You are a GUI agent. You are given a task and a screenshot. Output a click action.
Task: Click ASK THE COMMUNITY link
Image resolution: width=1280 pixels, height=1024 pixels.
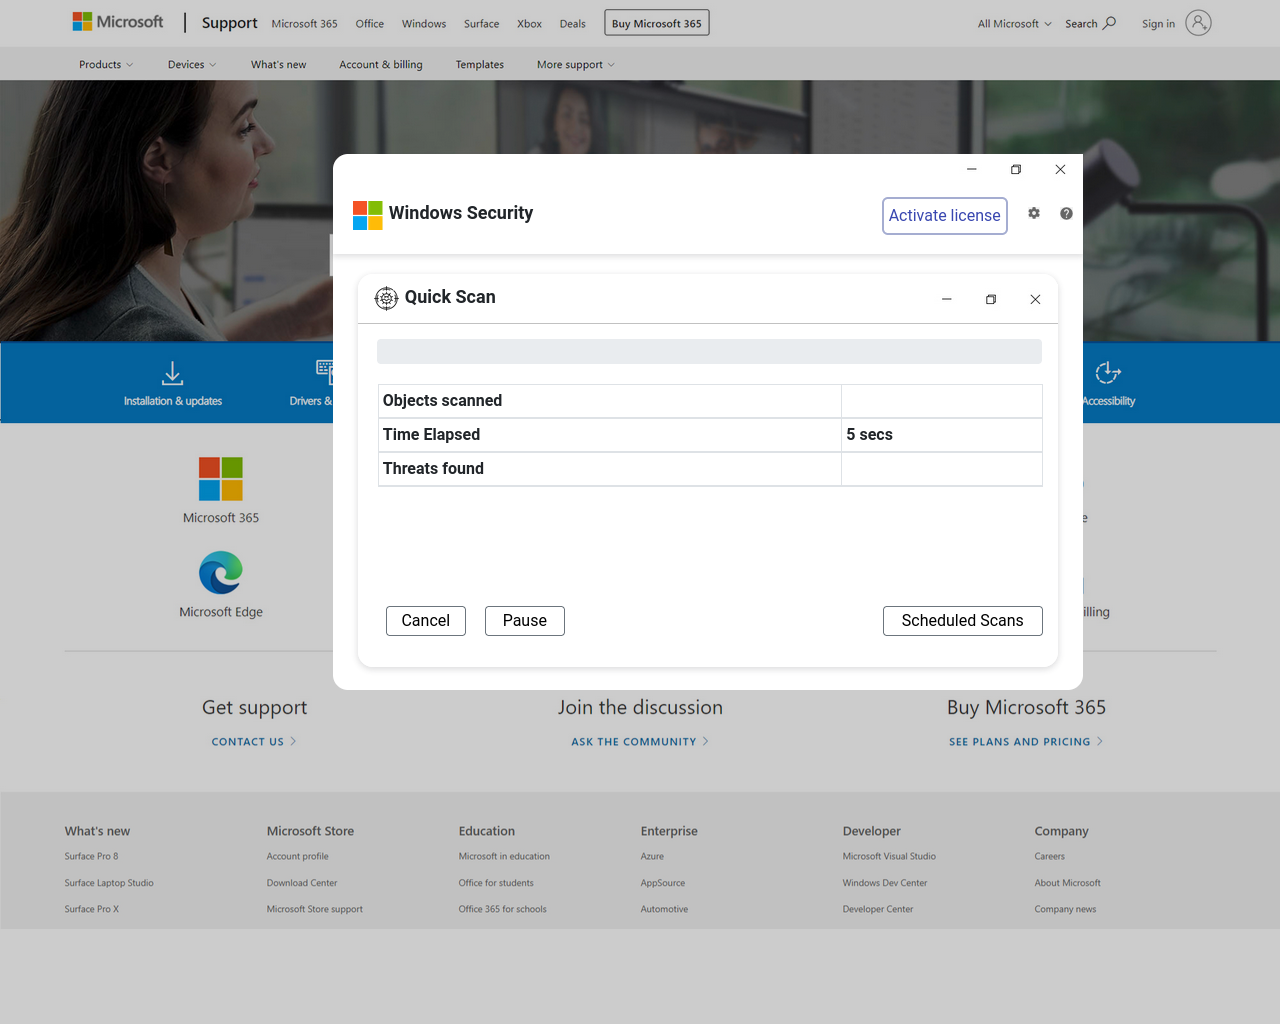point(640,742)
